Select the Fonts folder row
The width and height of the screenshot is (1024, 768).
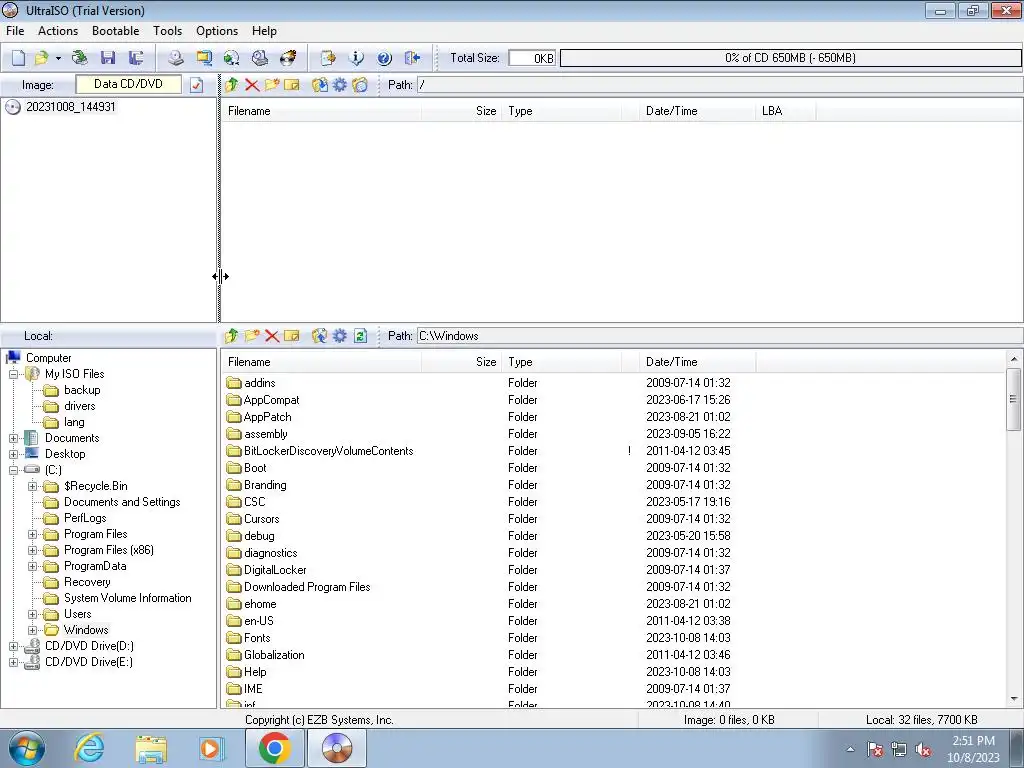click(x=257, y=638)
